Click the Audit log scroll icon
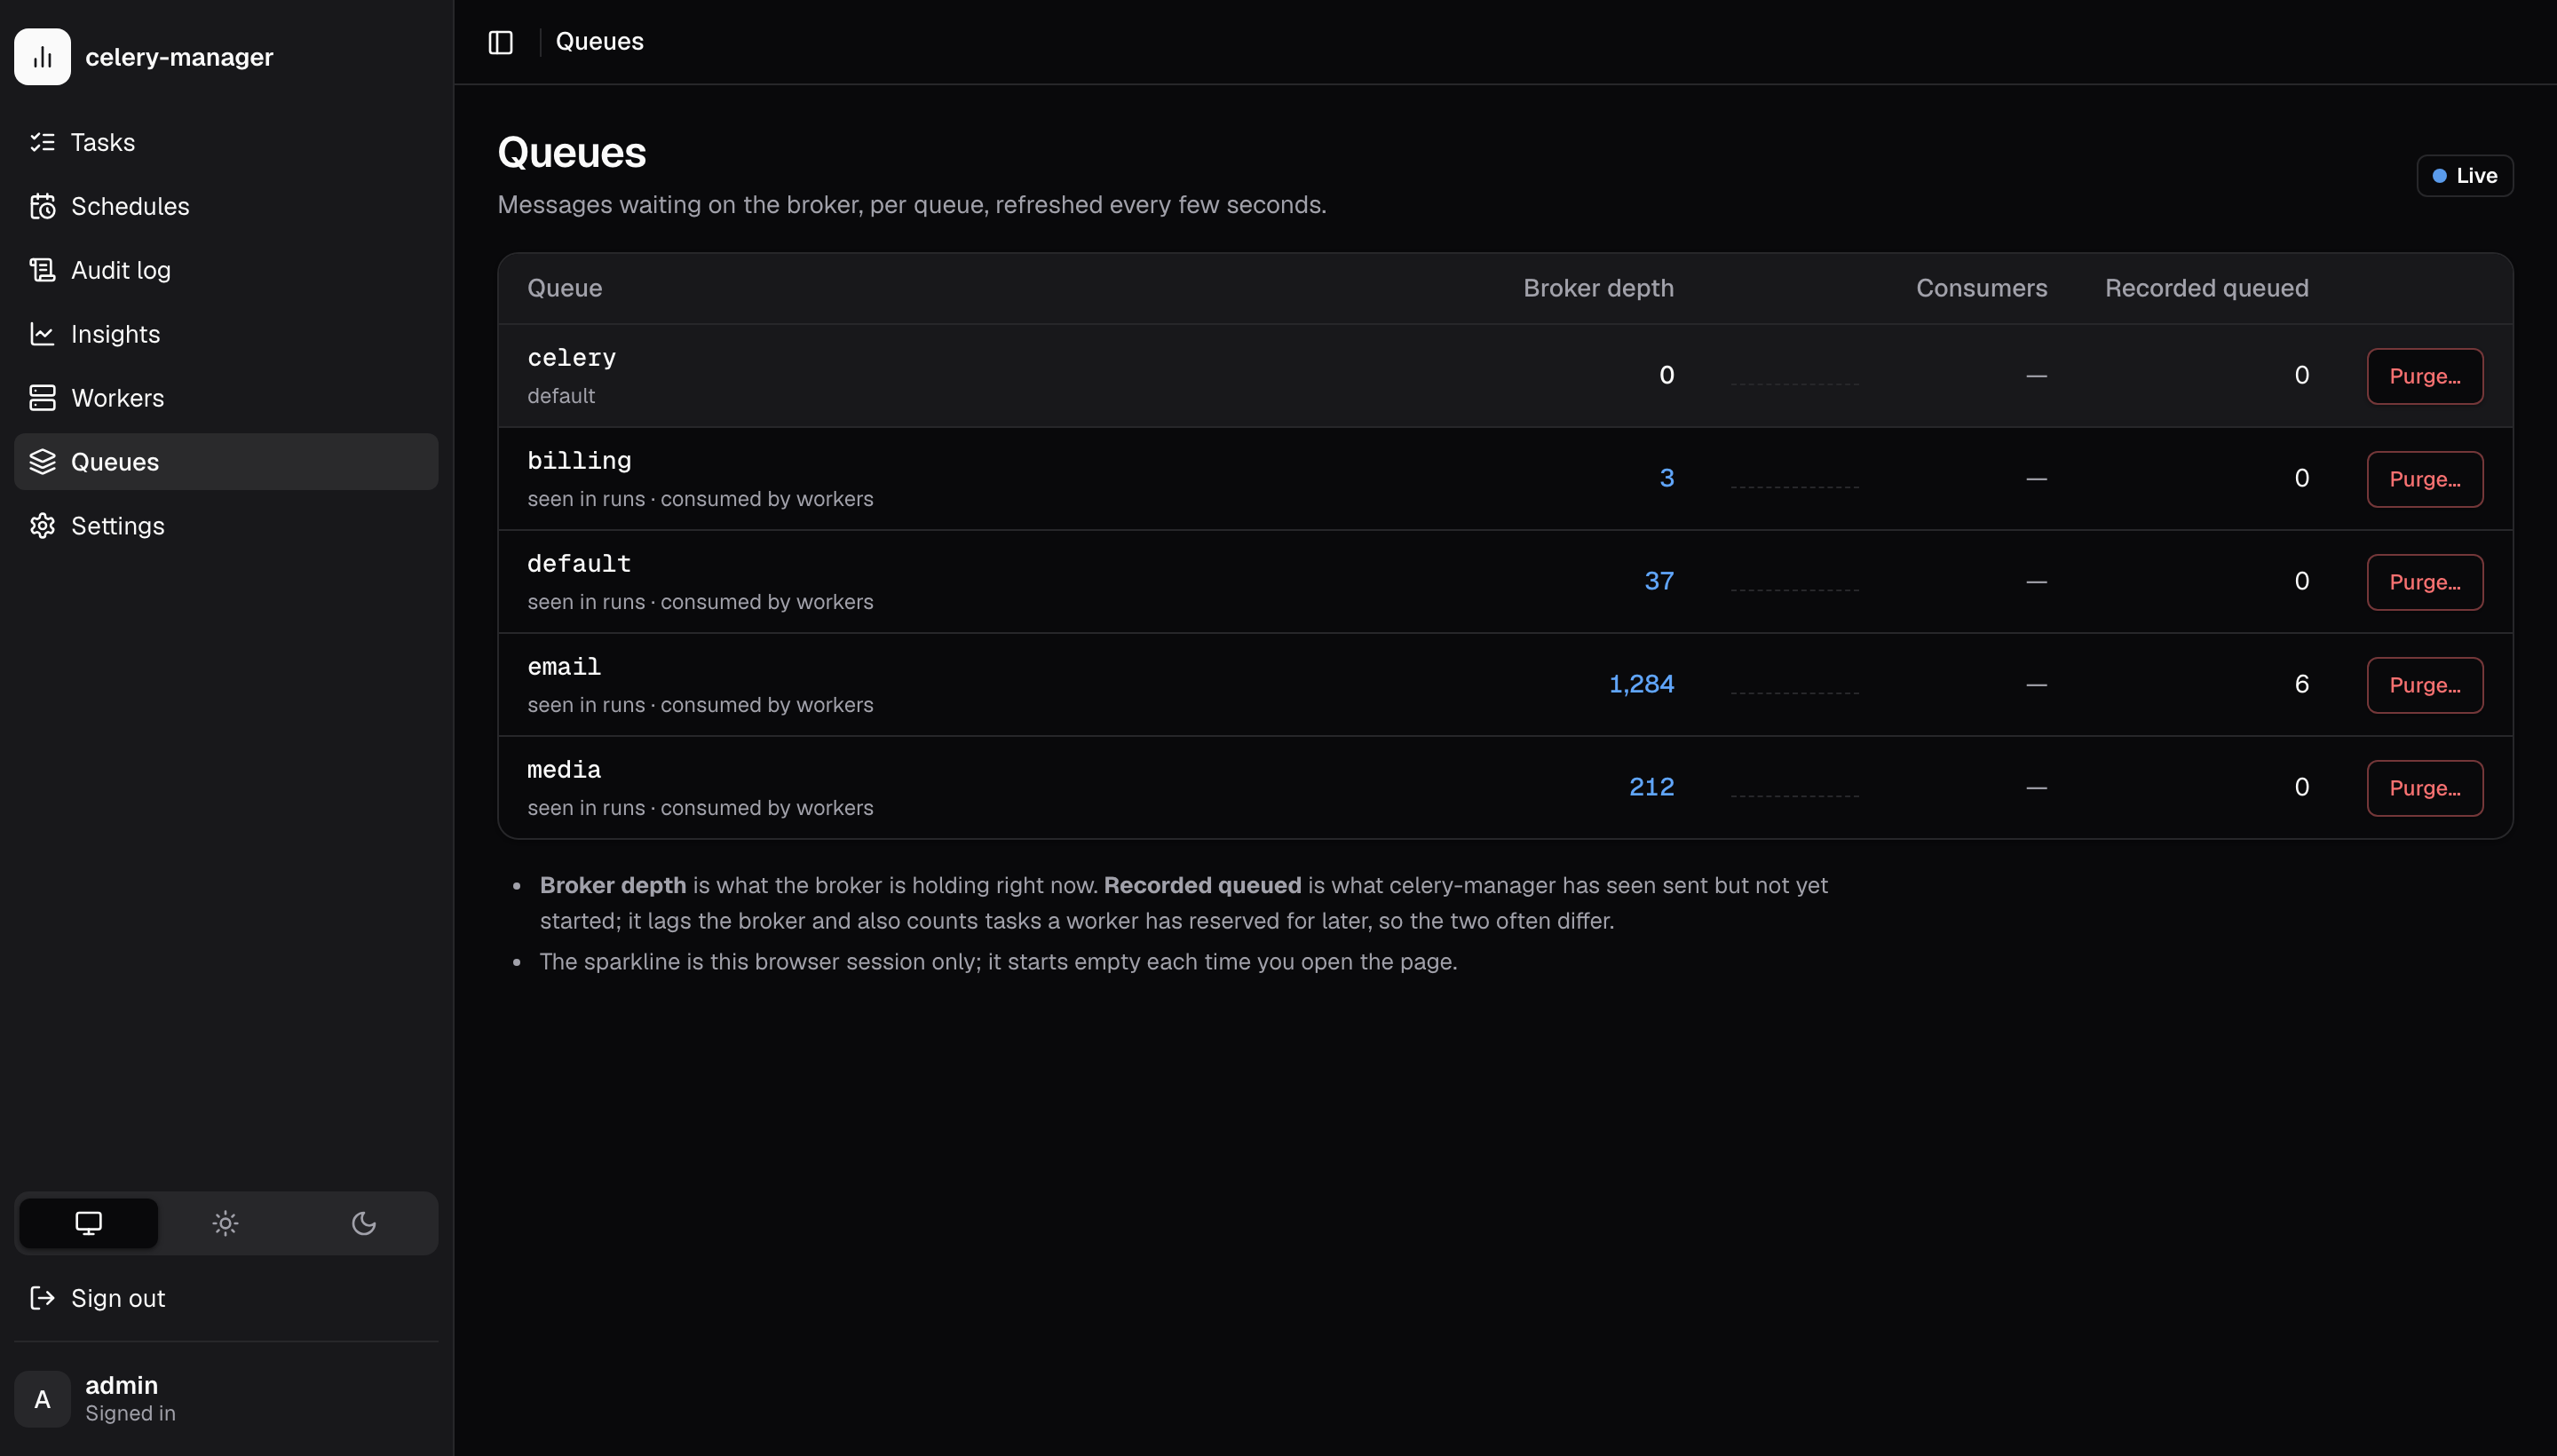Screen dimensions: 2557x1456 pyautogui.click(x=42, y=270)
